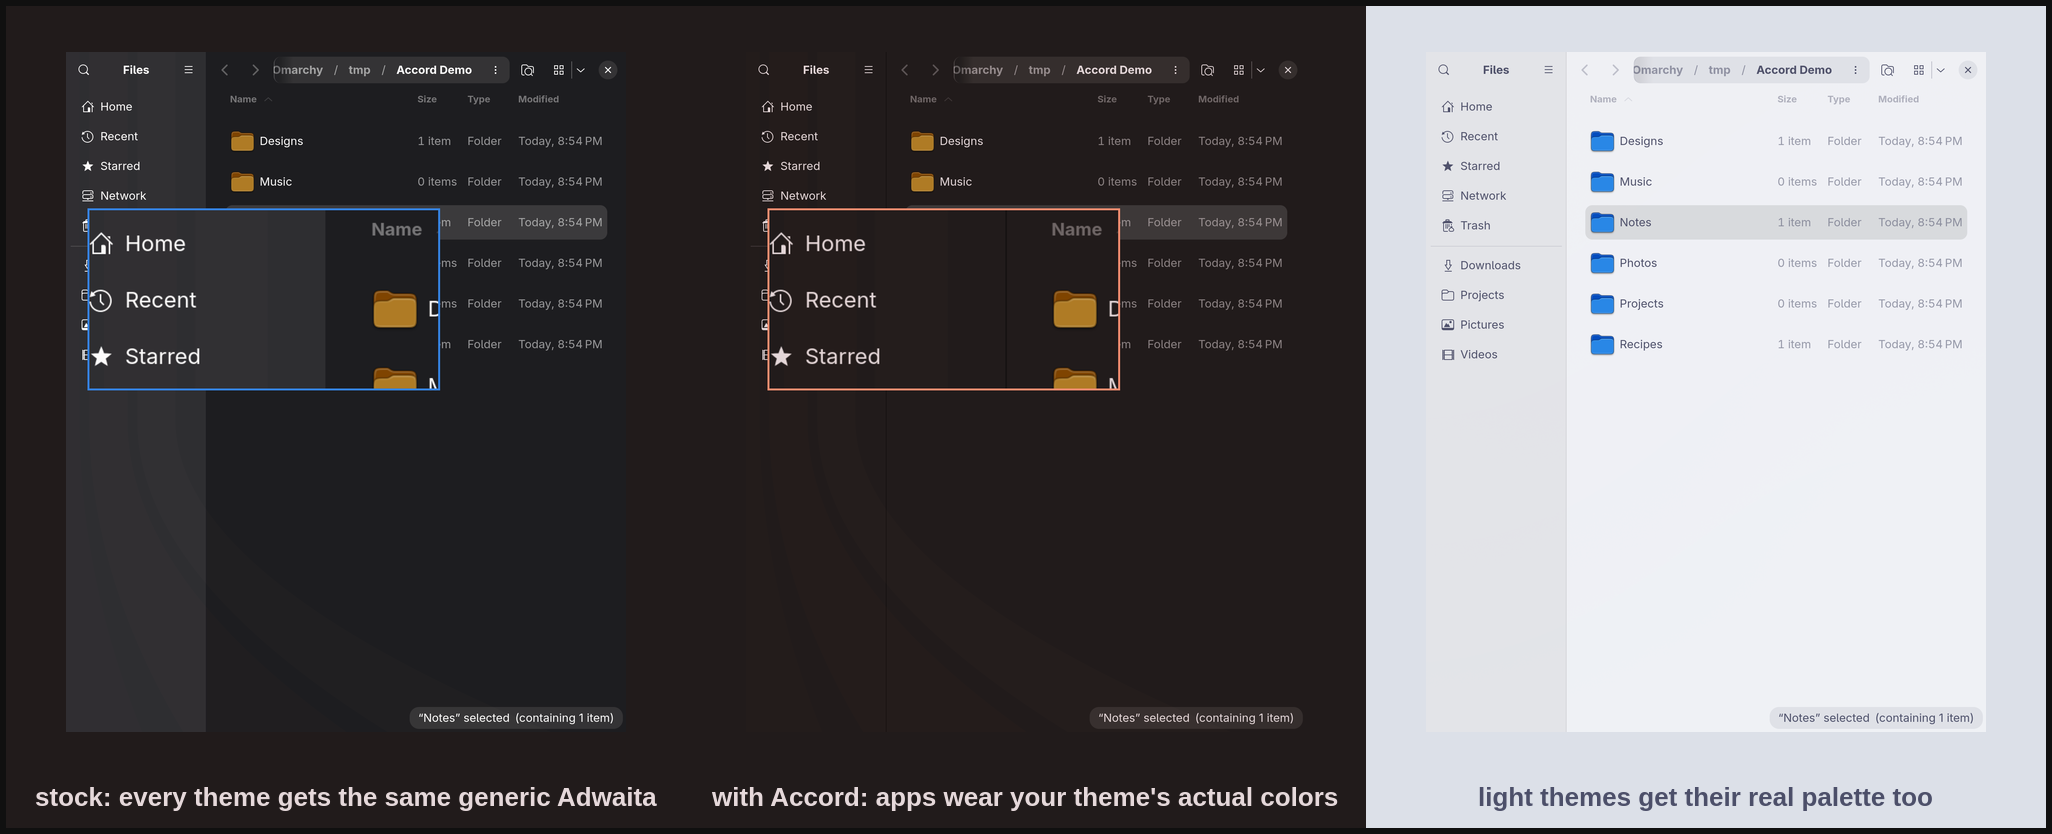Select the Notes row in light-theme window
Screen dimensions: 2052x834
[1776, 222]
